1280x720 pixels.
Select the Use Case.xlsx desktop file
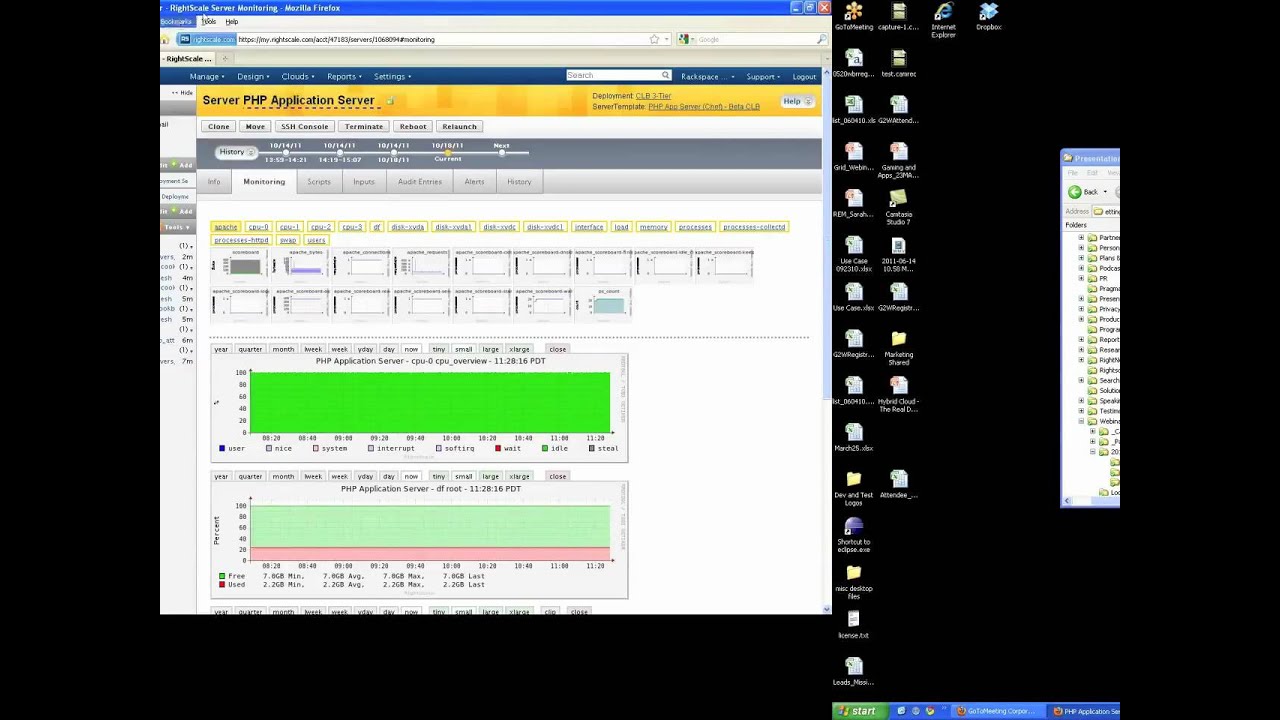[853, 297]
